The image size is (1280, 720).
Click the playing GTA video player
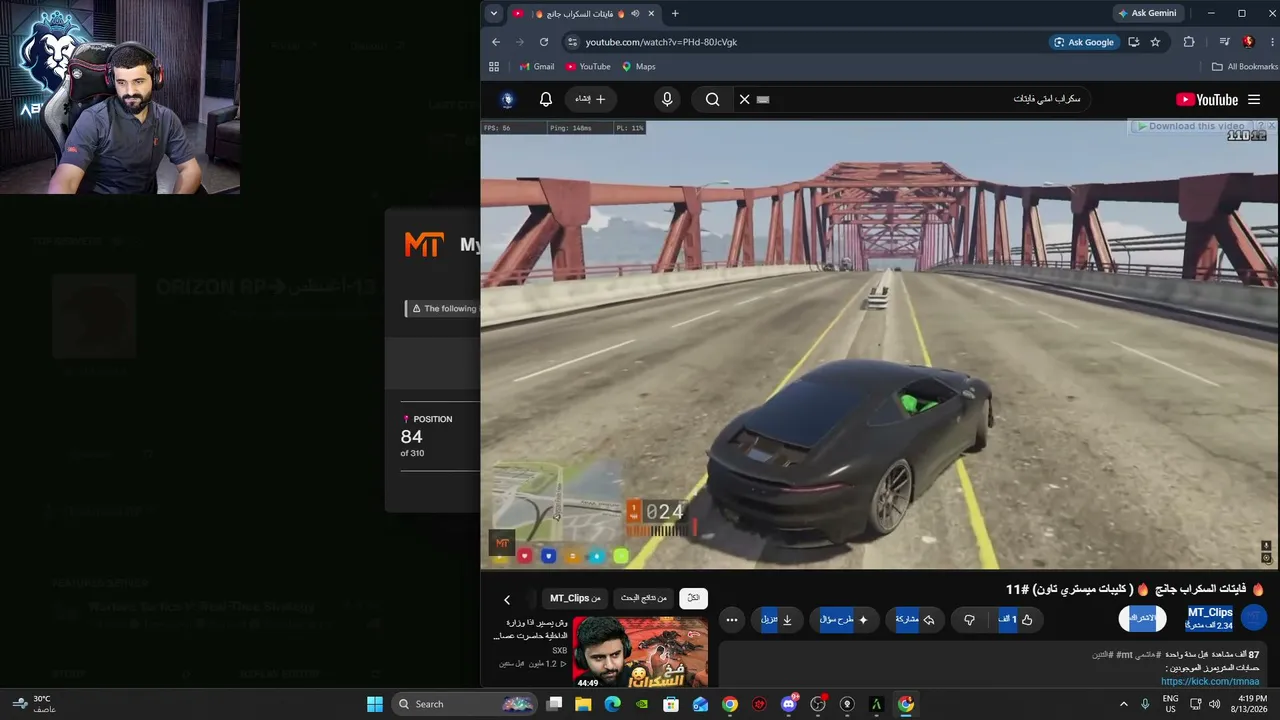[879, 345]
